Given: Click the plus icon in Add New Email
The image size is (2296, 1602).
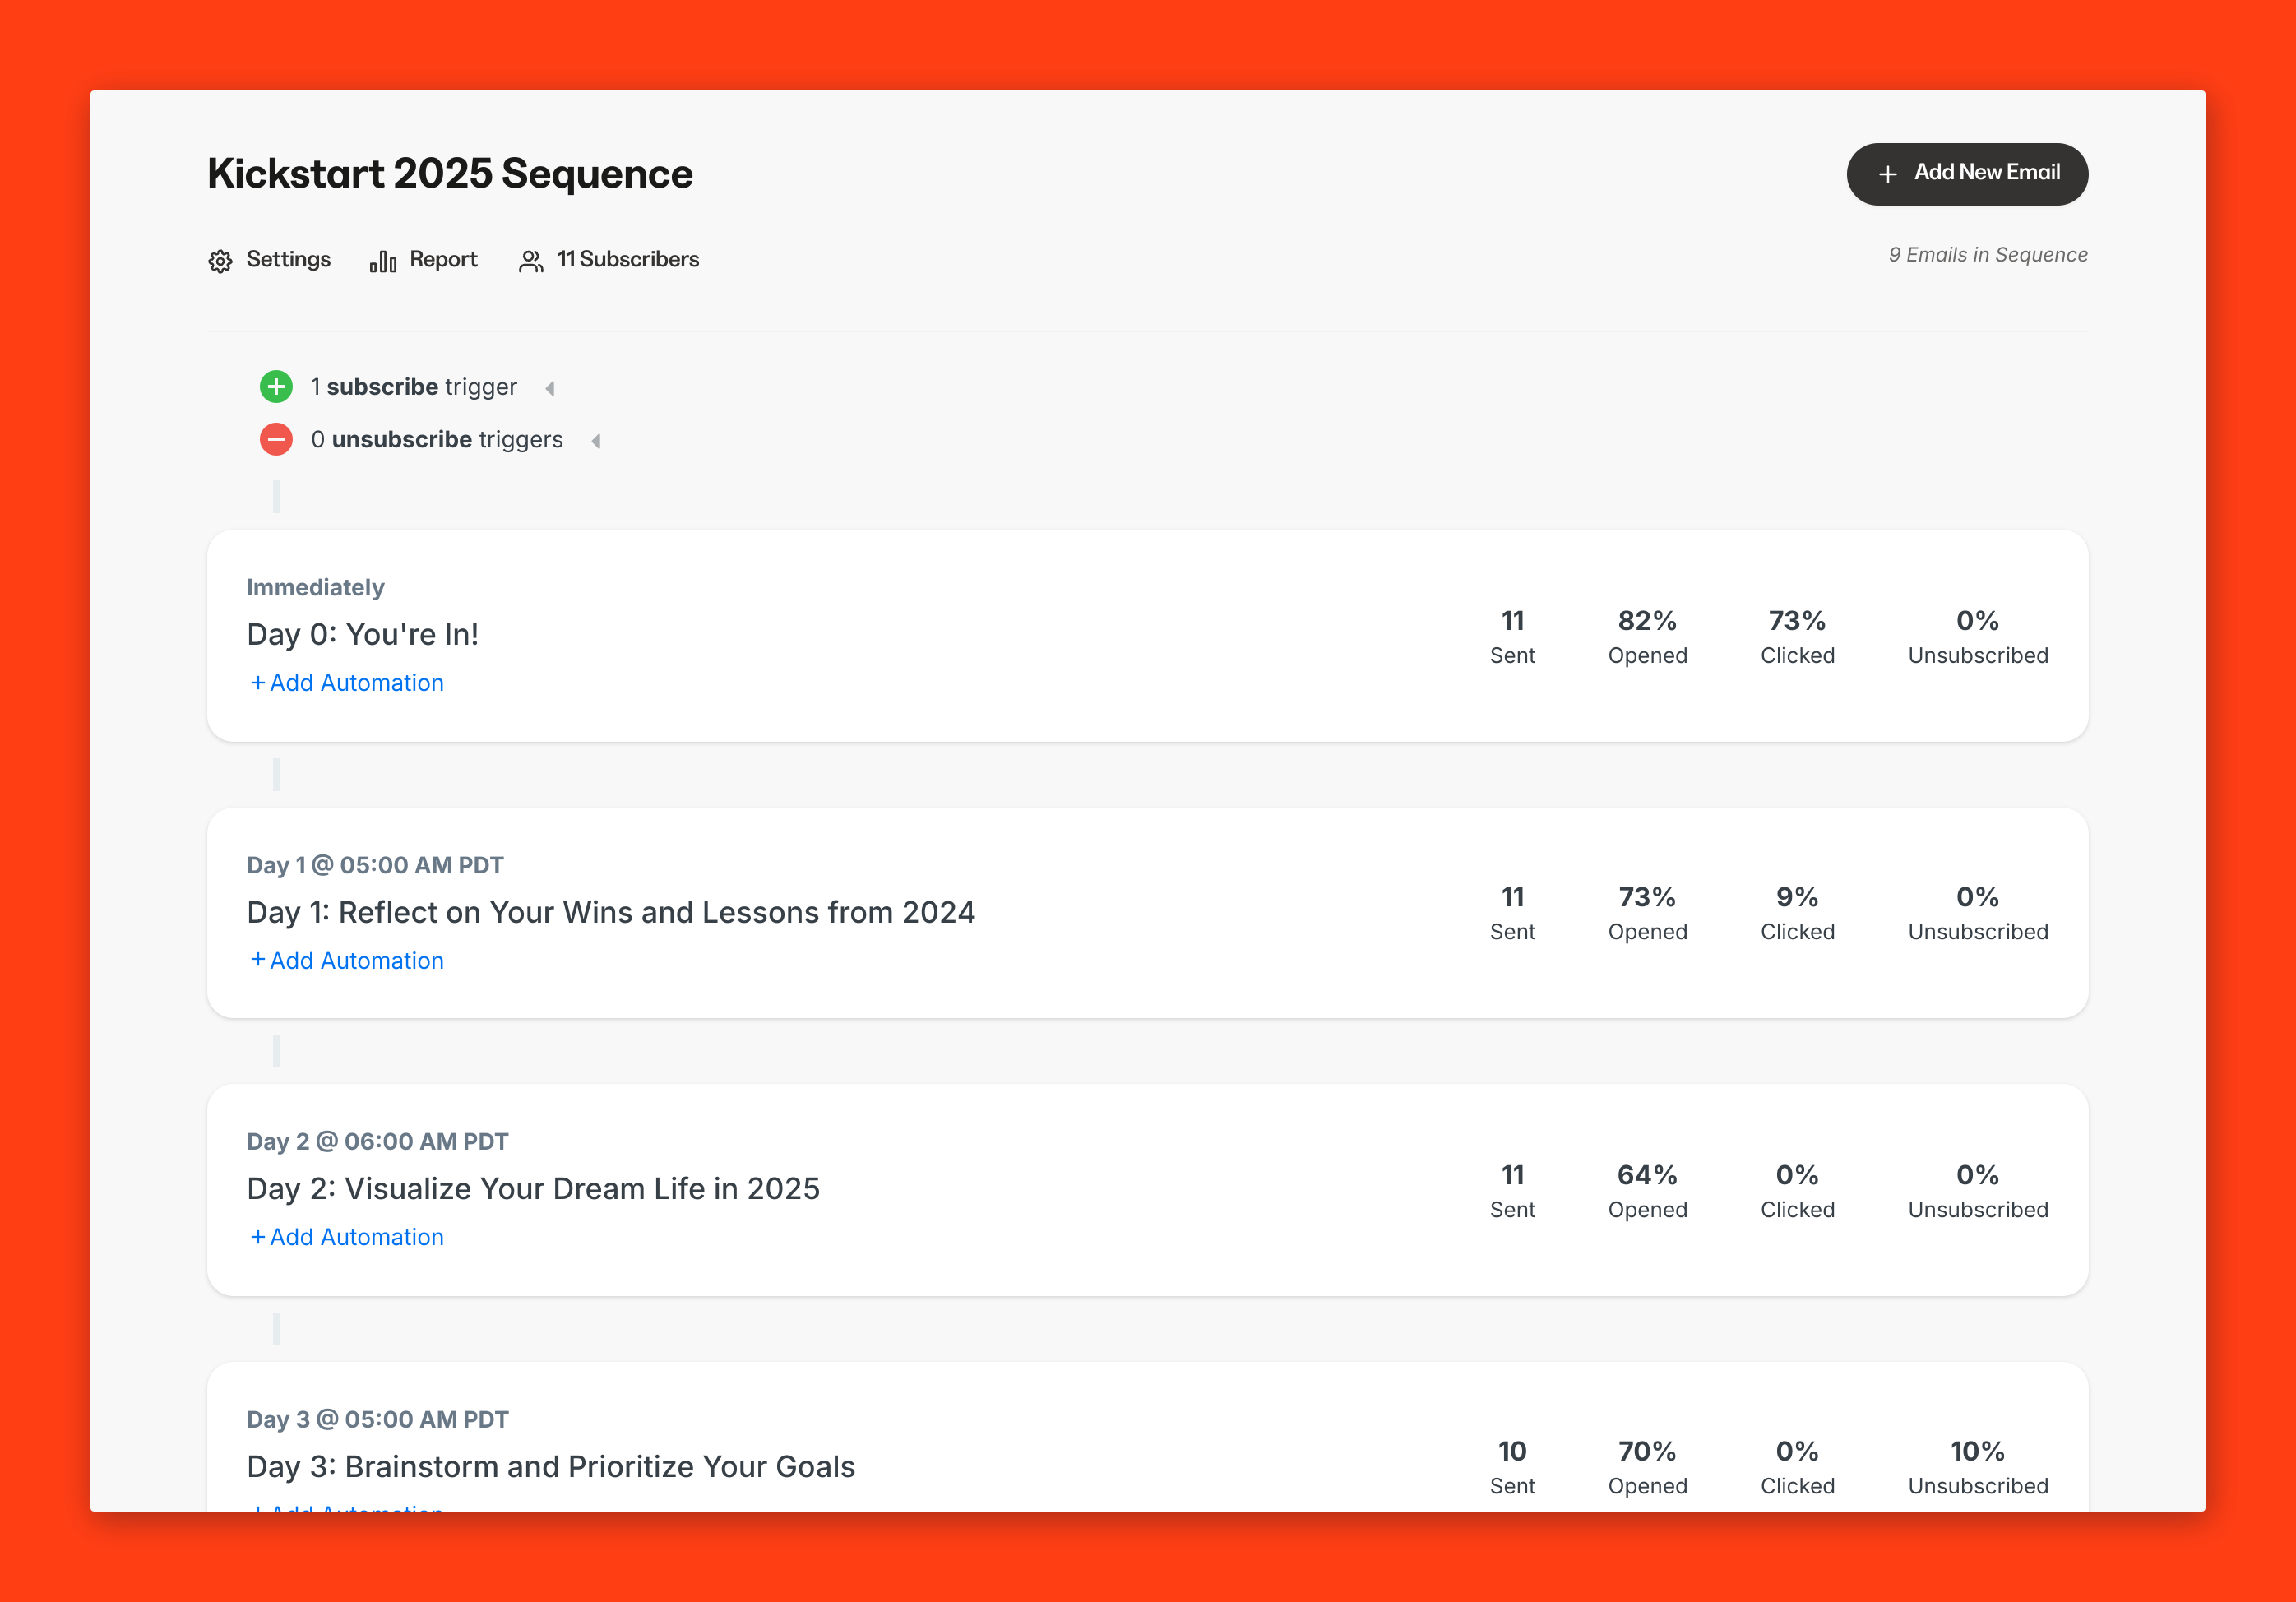Looking at the screenshot, I should pyautogui.click(x=1887, y=174).
